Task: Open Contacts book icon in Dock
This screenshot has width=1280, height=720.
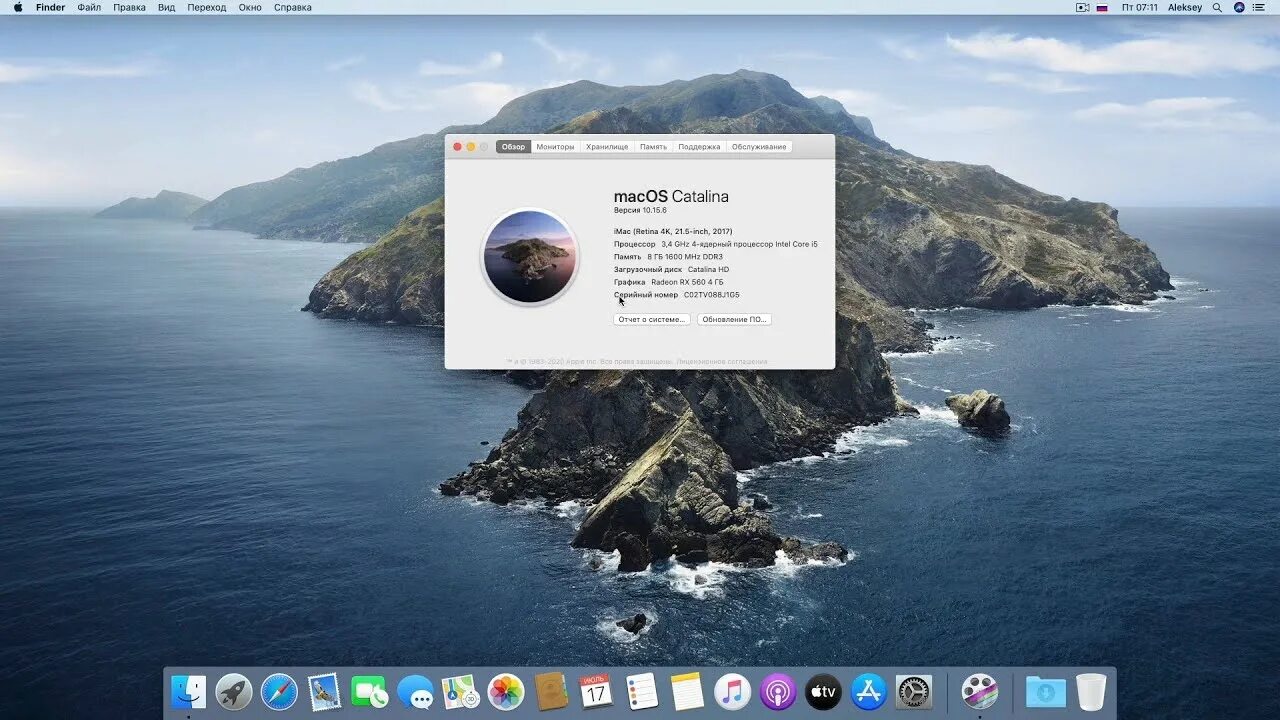Action: 551,691
